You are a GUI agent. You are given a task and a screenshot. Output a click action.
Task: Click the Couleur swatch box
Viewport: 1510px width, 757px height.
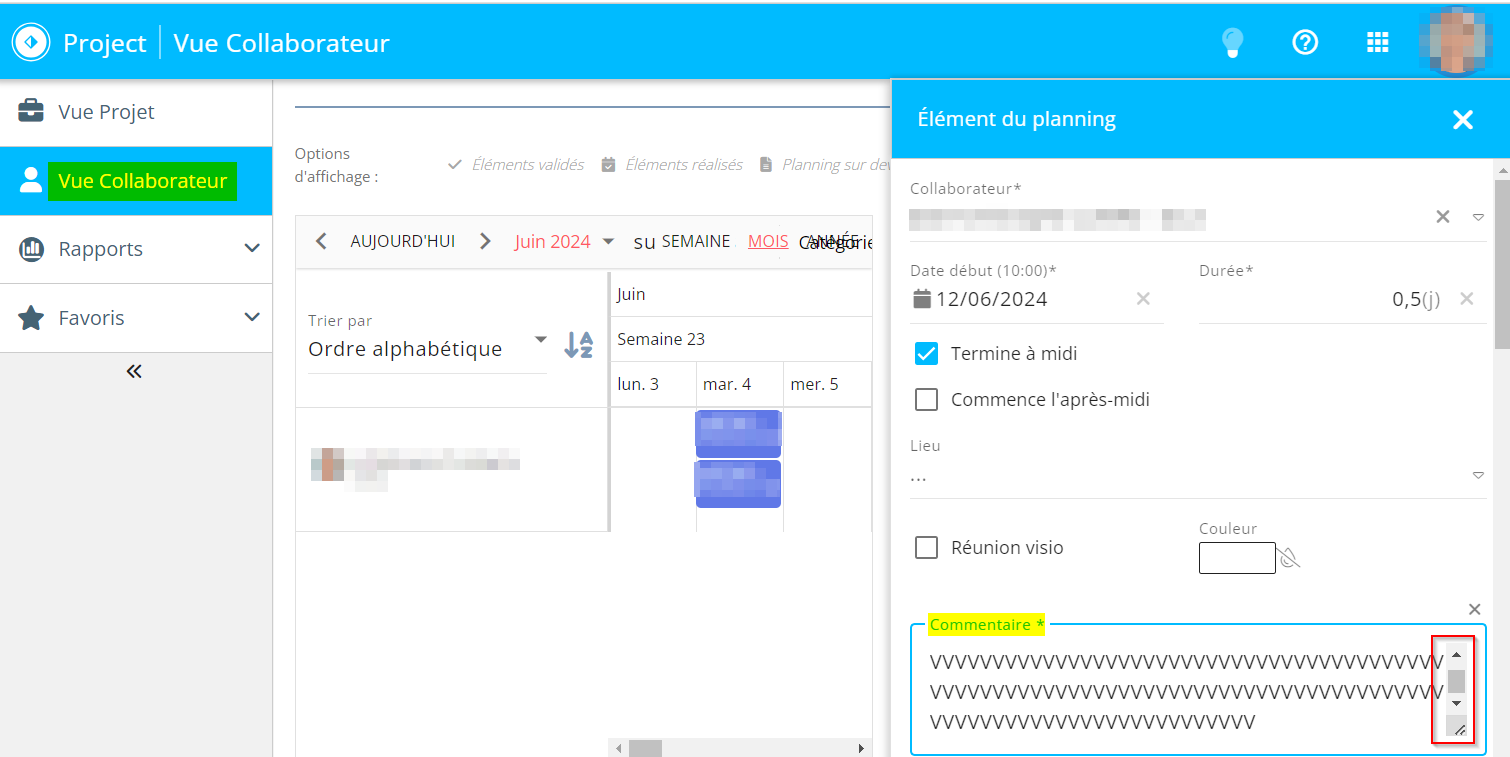point(1237,558)
